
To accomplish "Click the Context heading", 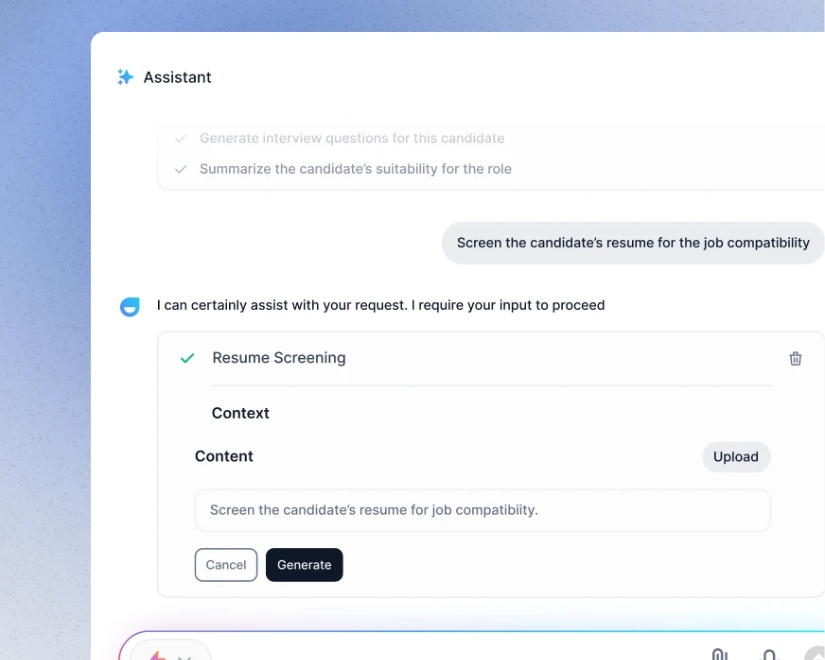I will pos(240,413).
